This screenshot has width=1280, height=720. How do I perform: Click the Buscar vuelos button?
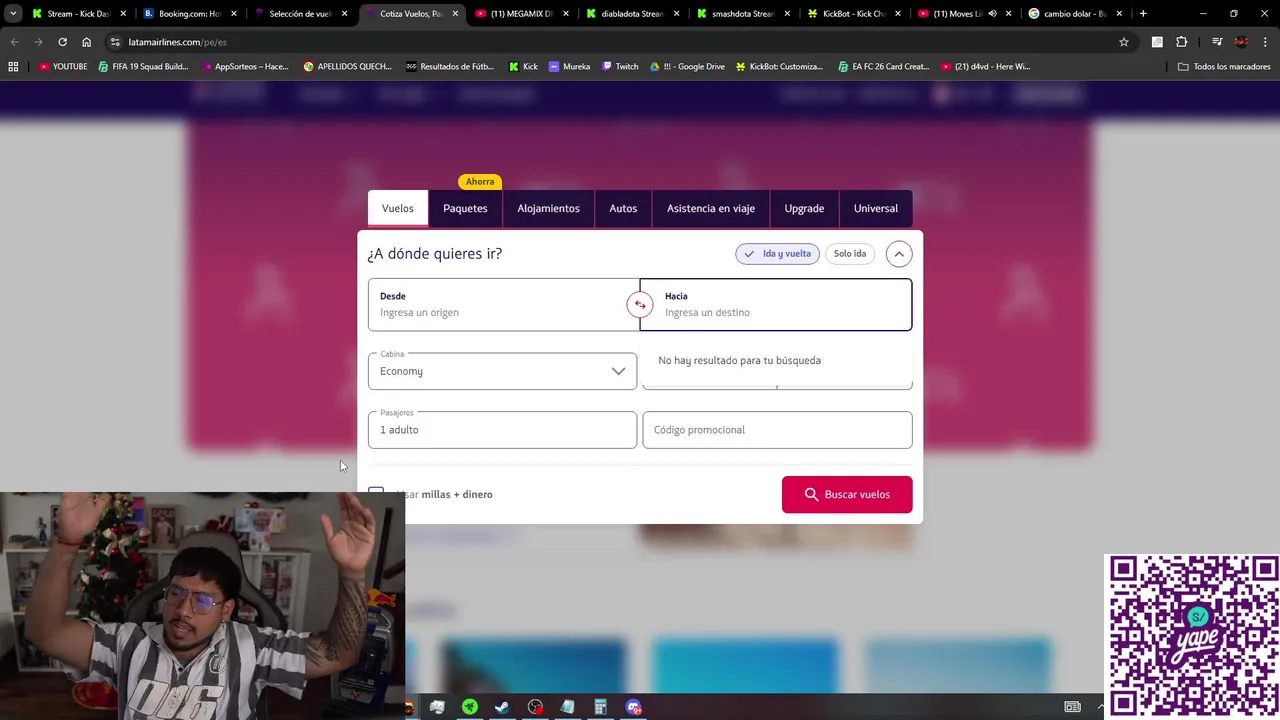(x=847, y=494)
